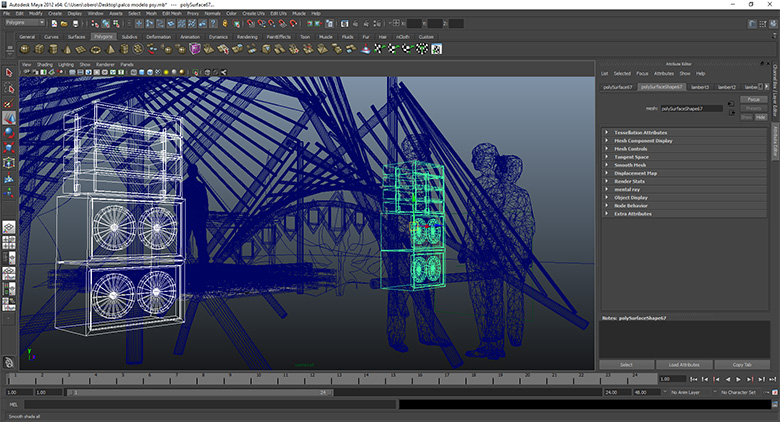780x422 pixels.
Task: Toggle snap to grids icon
Action: [250, 23]
